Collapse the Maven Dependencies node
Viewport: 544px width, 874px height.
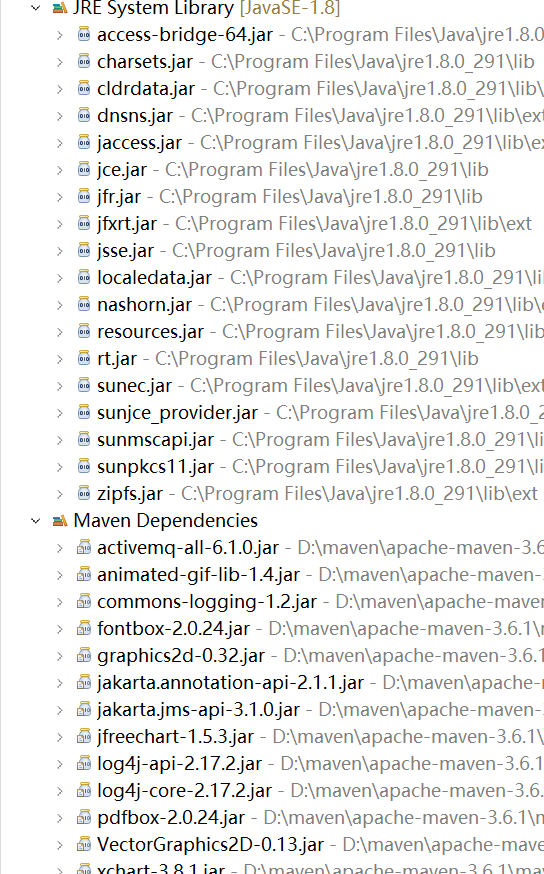pyautogui.click(x=36, y=521)
